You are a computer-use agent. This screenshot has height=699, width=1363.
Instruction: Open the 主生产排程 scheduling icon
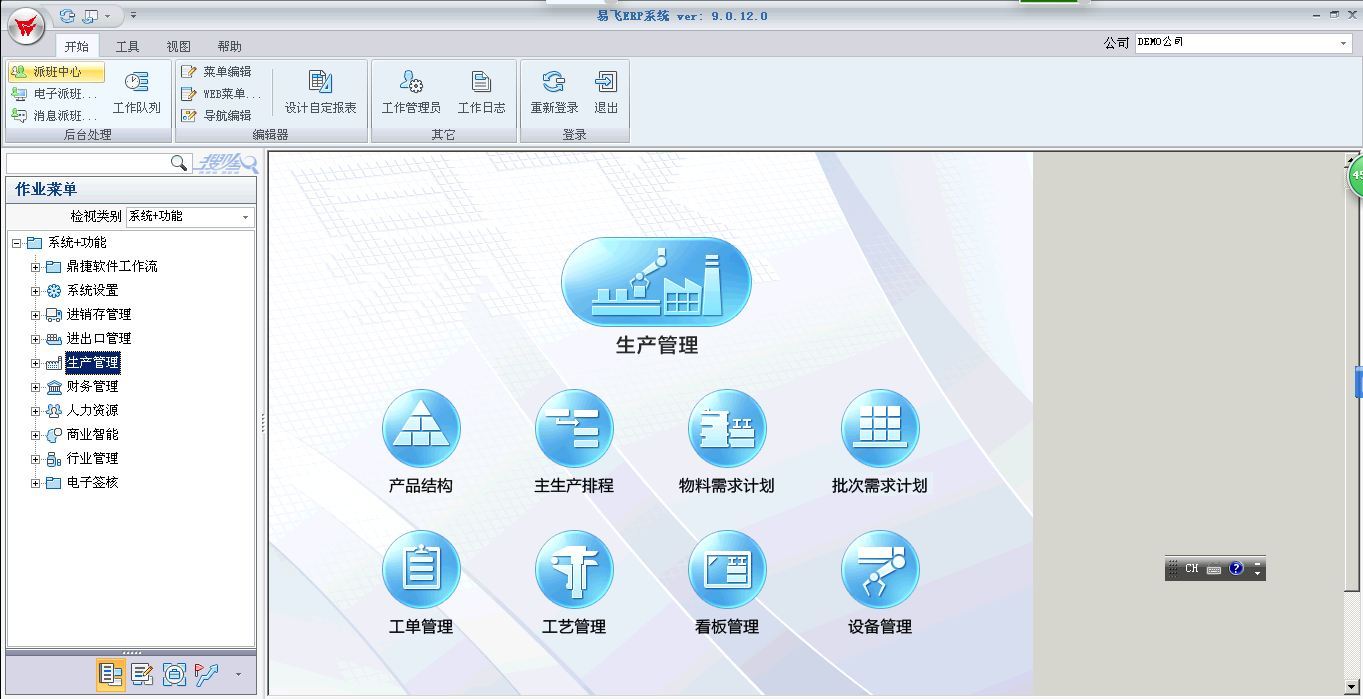click(574, 428)
